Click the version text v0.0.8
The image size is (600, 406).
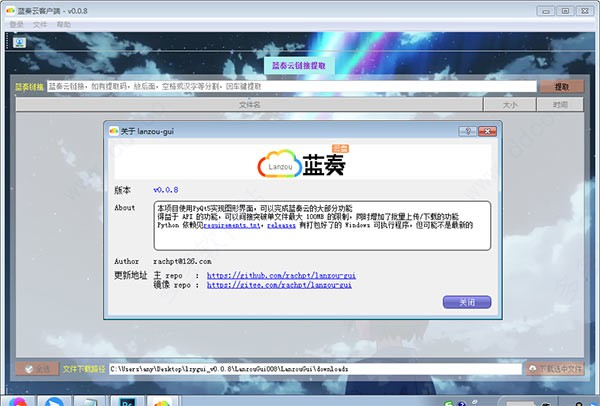pos(166,190)
